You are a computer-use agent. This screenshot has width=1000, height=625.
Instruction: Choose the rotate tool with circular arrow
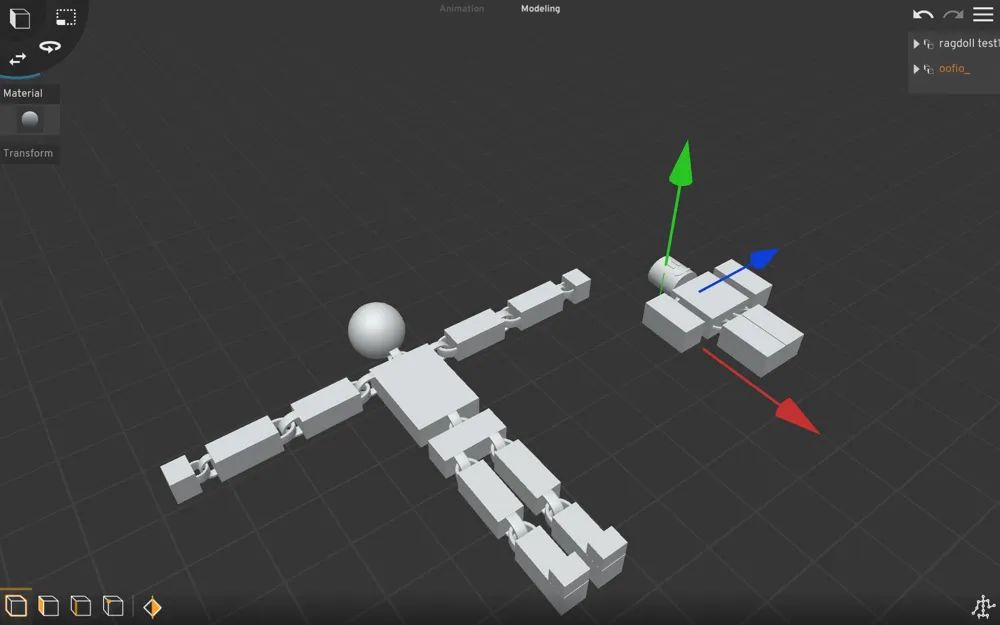[50, 47]
